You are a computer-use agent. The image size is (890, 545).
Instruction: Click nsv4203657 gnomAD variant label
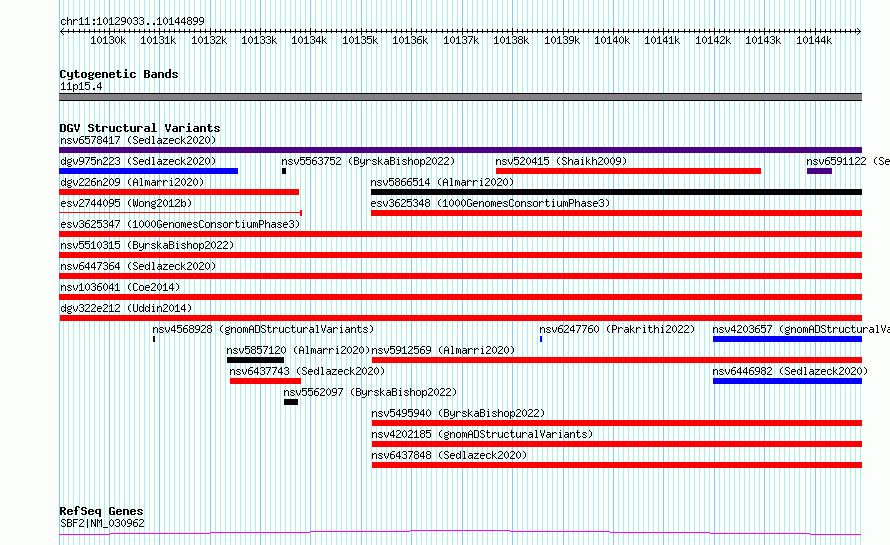pos(801,329)
